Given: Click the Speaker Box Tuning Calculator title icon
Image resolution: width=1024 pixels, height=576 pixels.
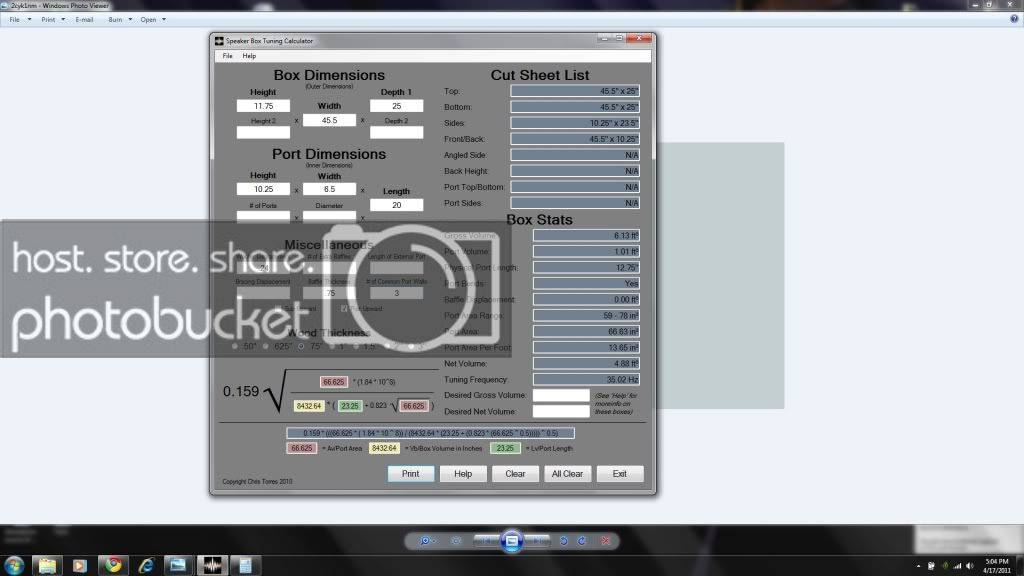Looking at the screenshot, I should click(x=219, y=40).
